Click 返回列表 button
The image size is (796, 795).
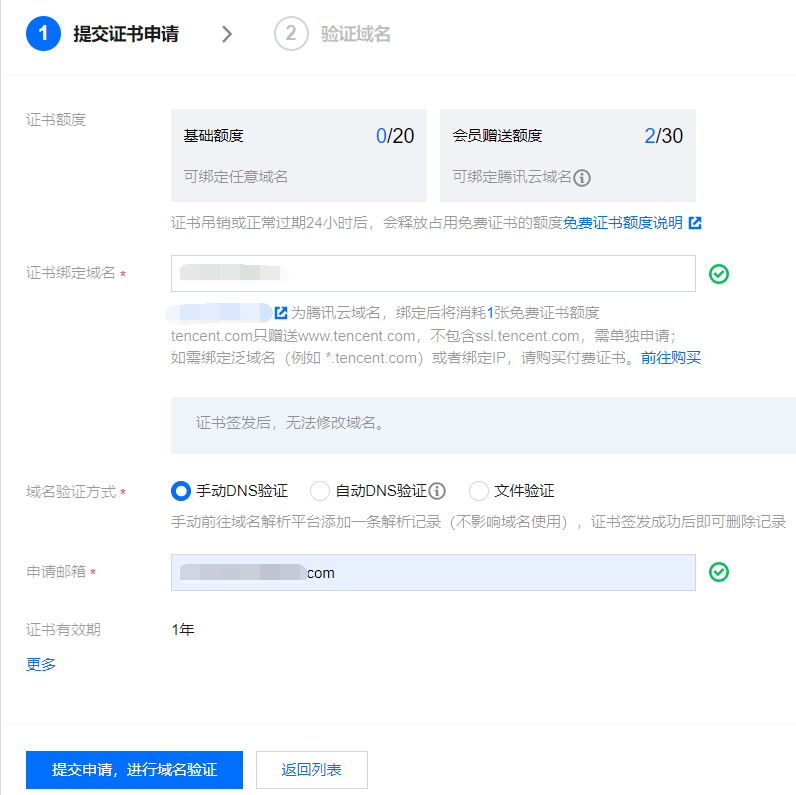tap(312, 770)
